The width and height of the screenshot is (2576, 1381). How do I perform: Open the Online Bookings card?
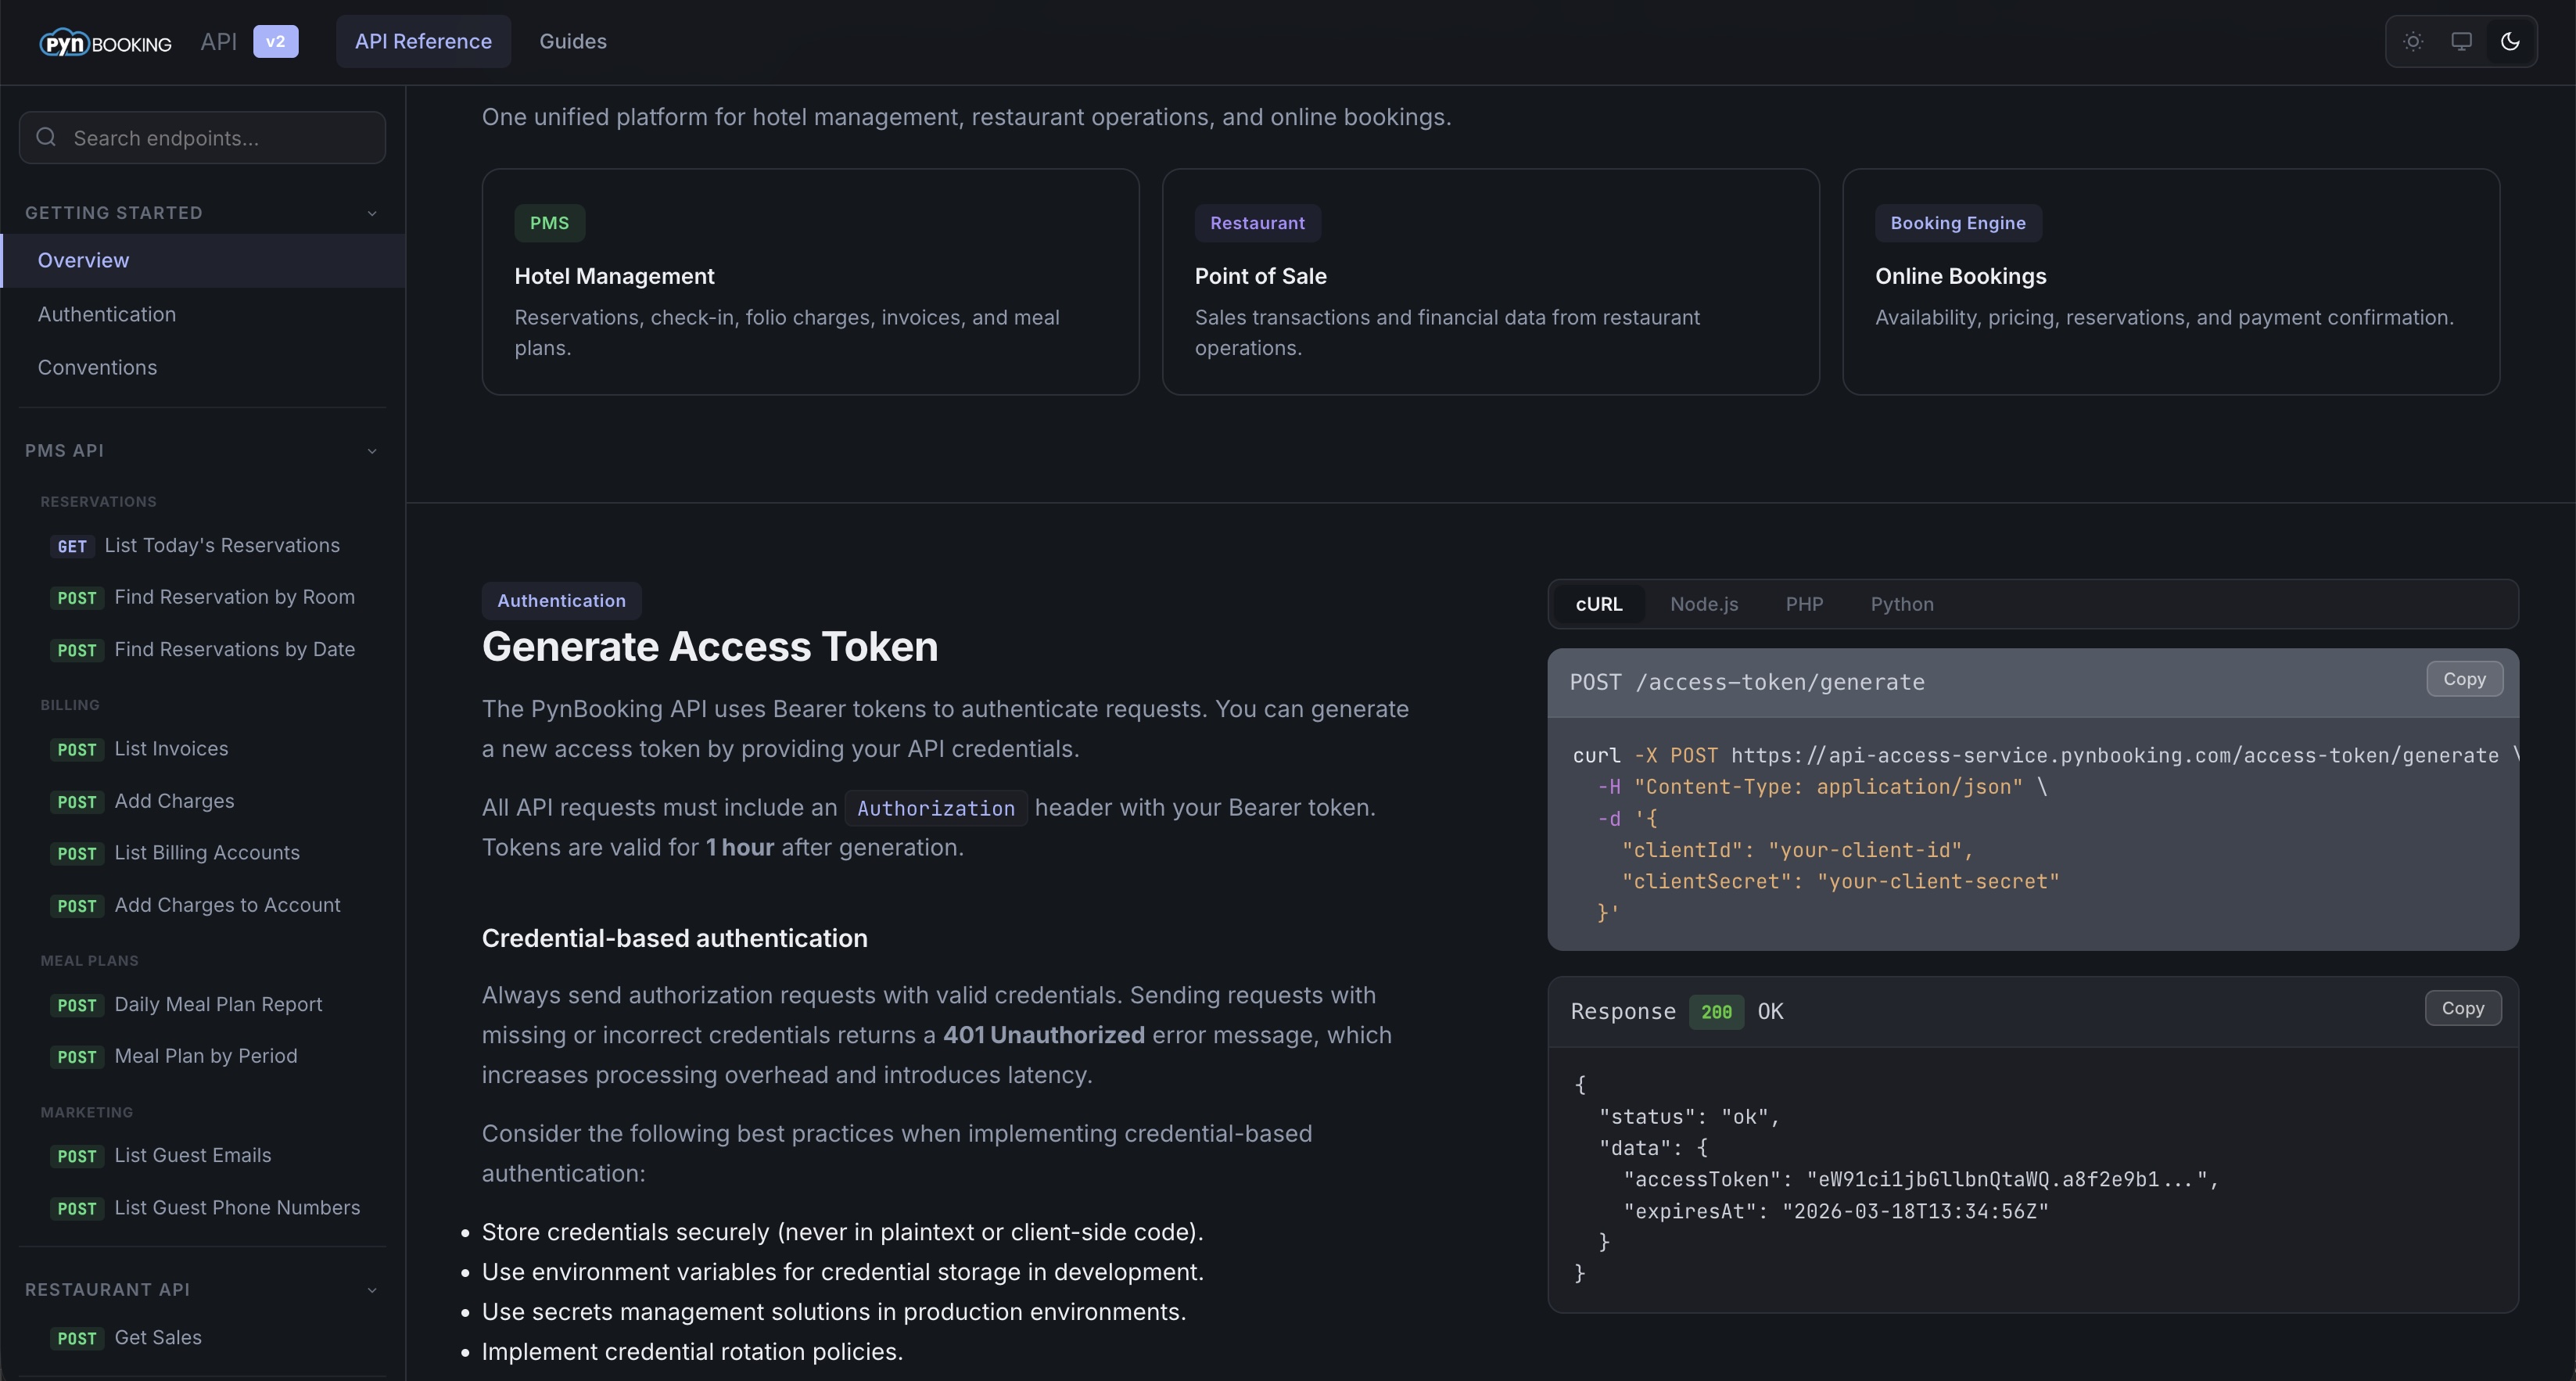tap(2170, 281)
